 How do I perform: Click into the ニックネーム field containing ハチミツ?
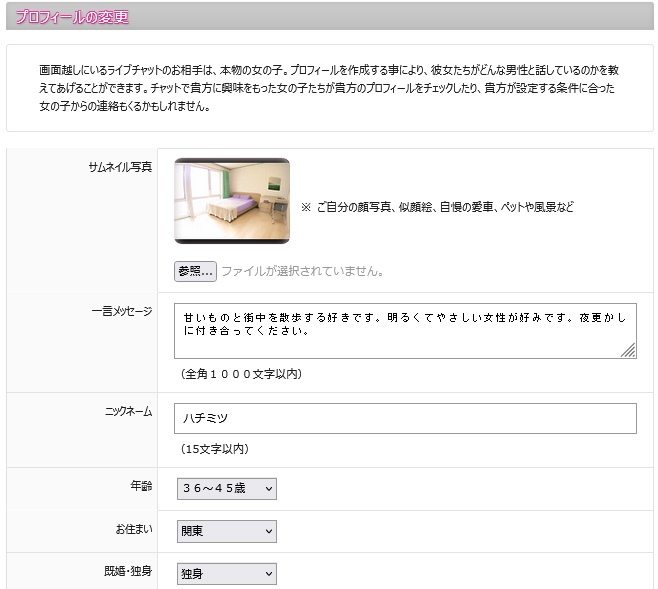[x=404, y=418]
